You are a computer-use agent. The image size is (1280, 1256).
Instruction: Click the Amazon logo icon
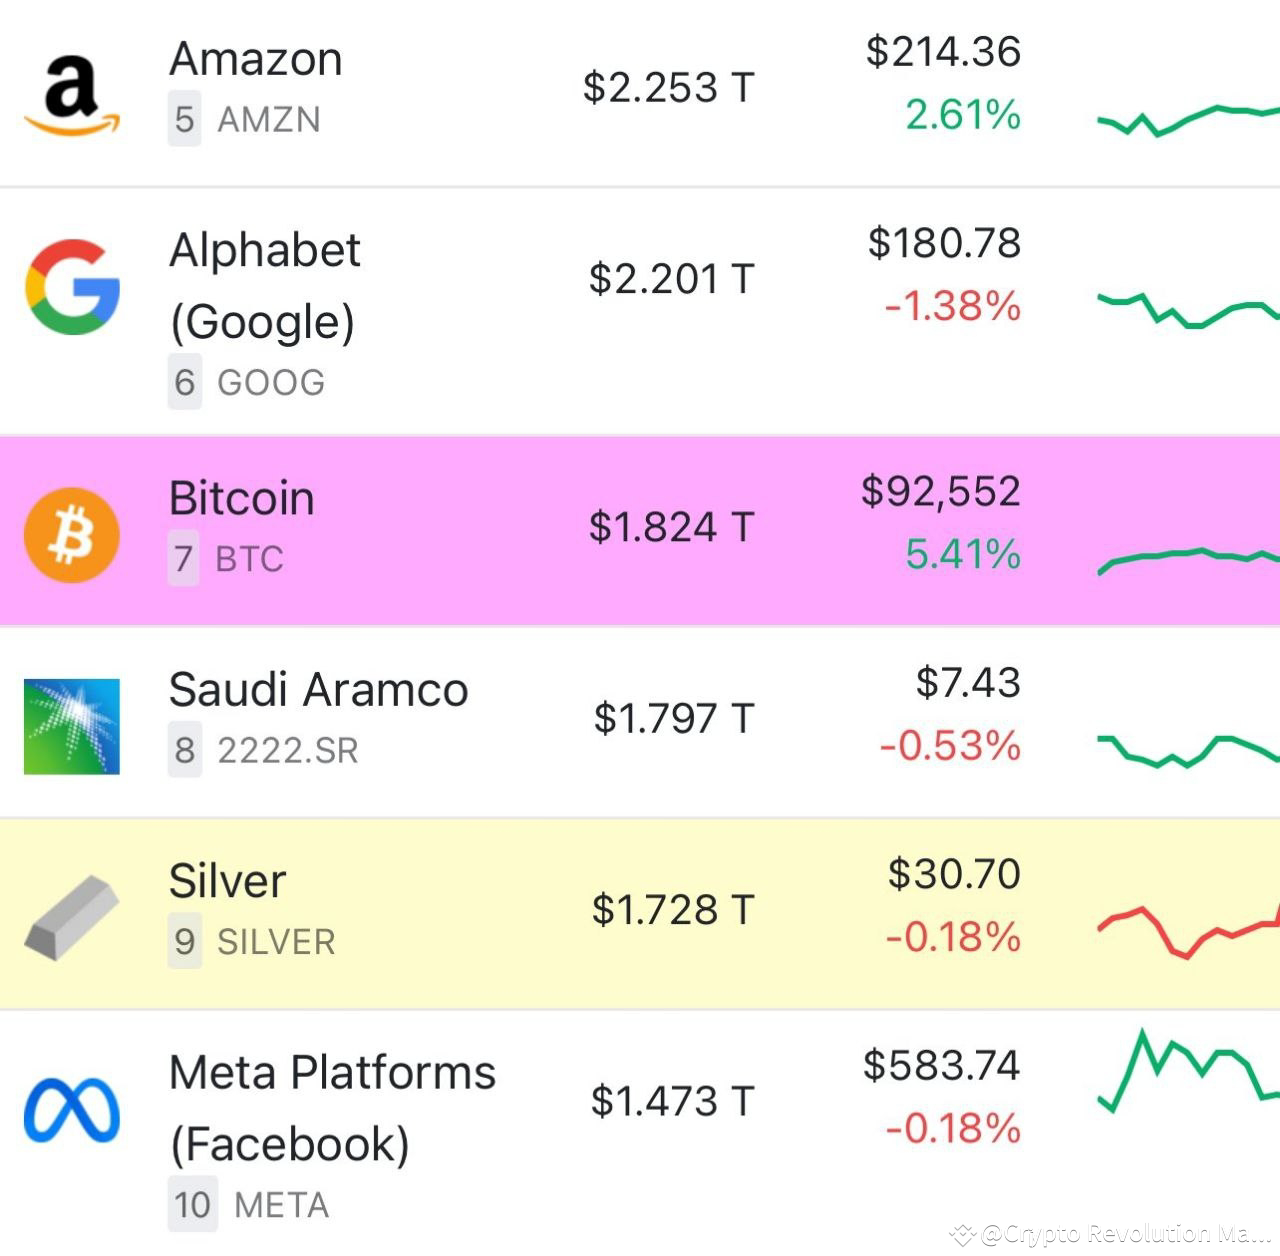[x=70, y=90]
